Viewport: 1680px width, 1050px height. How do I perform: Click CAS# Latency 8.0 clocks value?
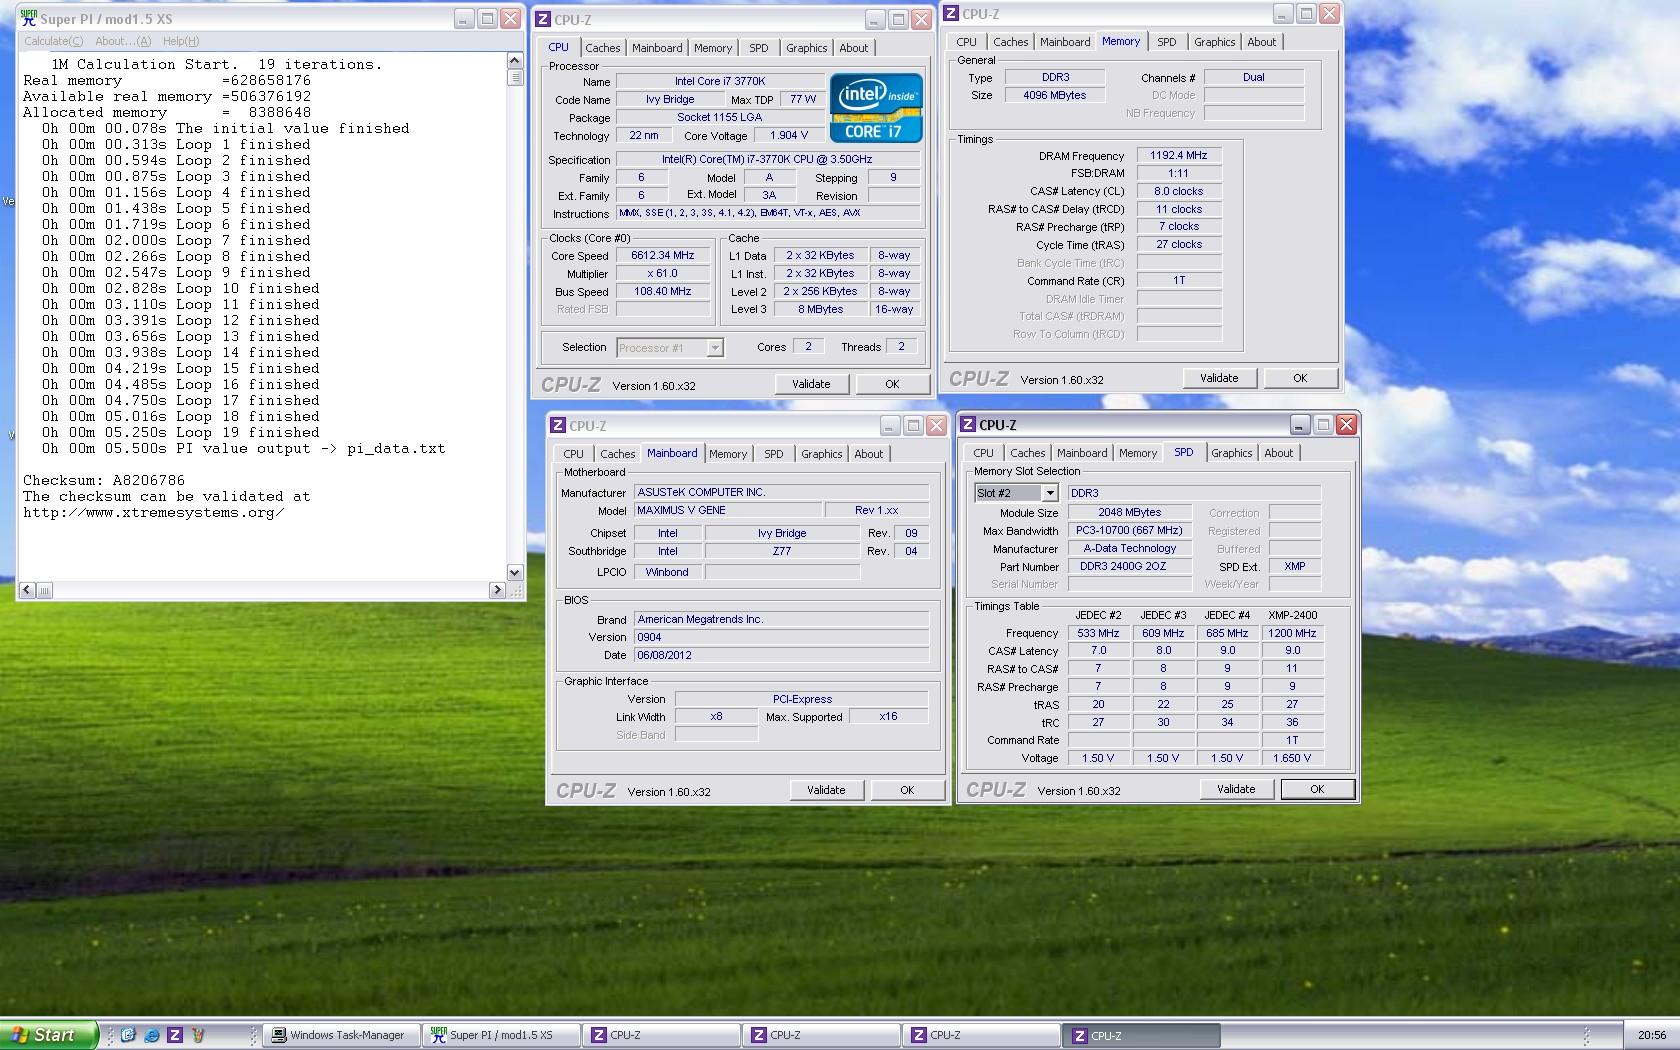coord(1178,191)
